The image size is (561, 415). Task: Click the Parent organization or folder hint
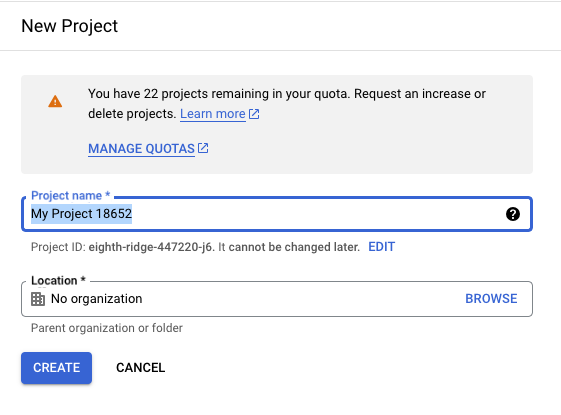[107, 328]
